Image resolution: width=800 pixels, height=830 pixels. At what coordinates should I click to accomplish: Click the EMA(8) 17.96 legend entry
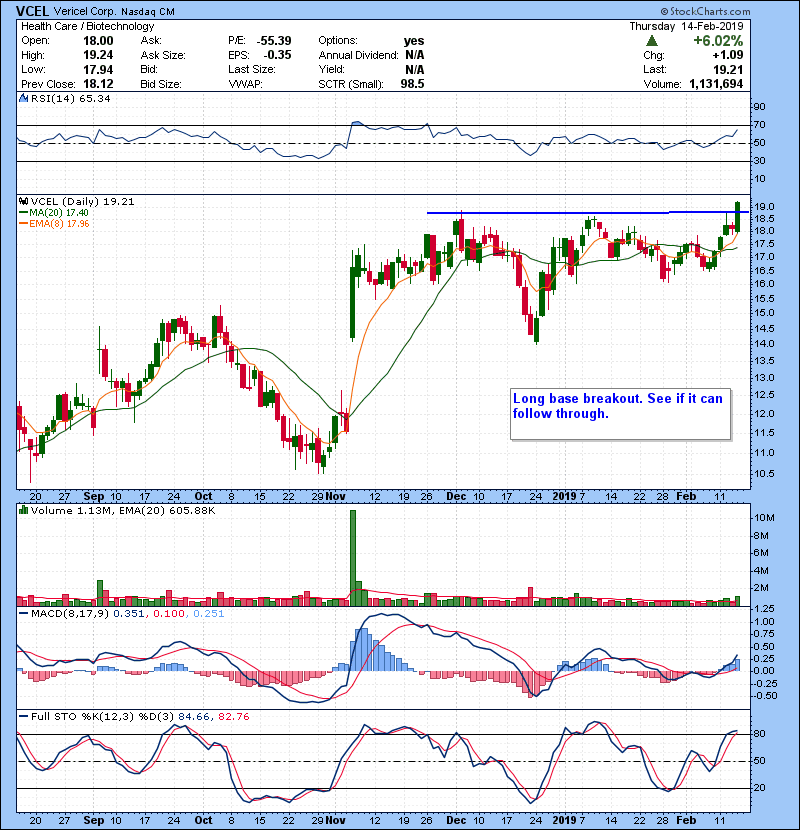pyautogui.click(x=59, y=224)
